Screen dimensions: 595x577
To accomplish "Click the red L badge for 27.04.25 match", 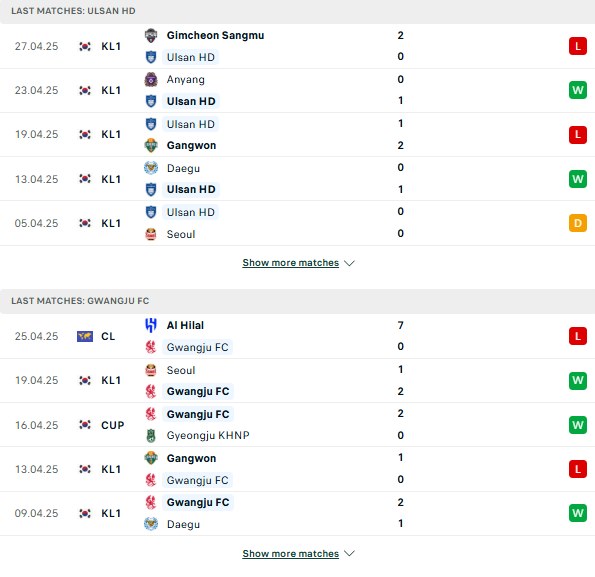I will pos(578,46).
